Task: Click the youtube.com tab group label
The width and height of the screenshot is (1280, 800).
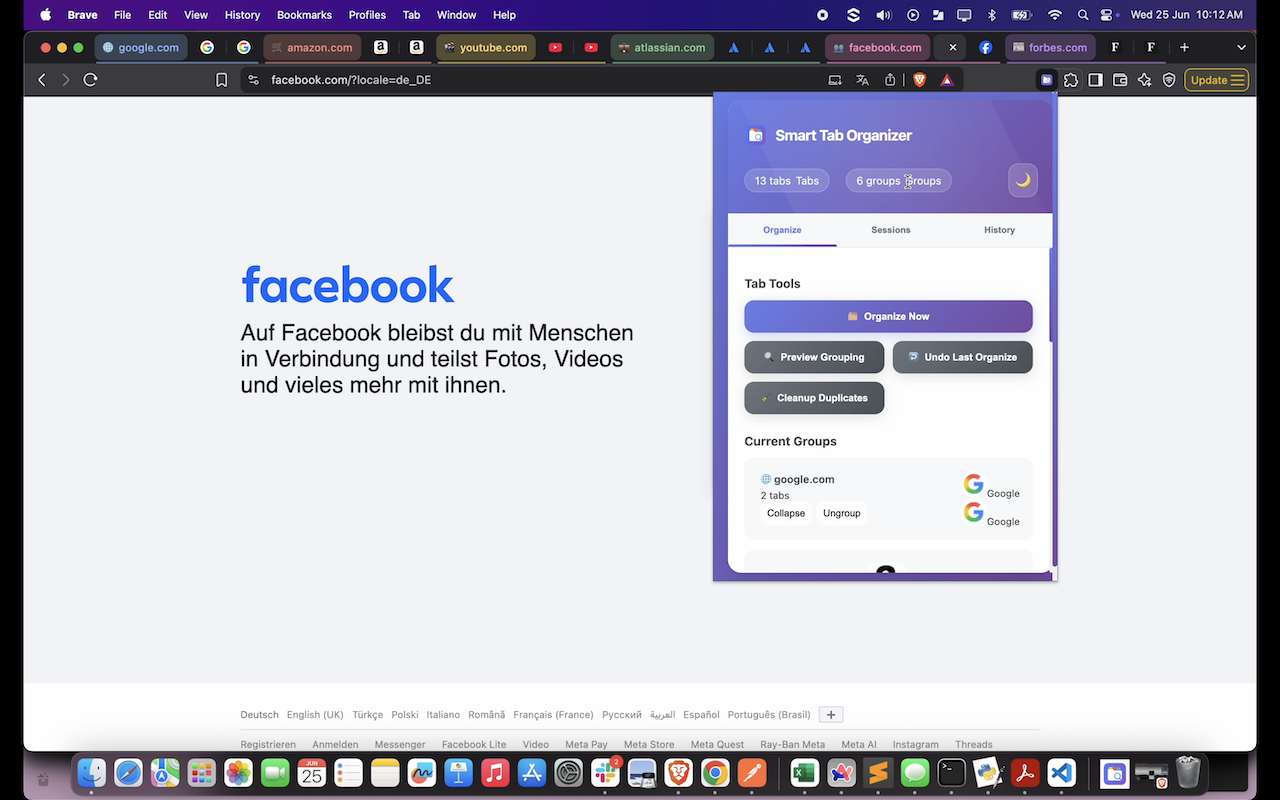Action: 485,47
